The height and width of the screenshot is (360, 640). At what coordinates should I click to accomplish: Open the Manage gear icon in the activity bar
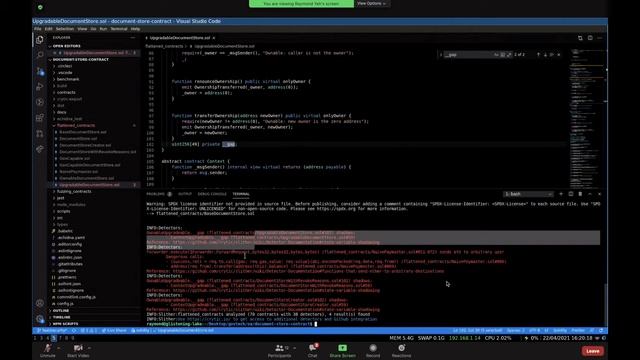click(40, 319)
